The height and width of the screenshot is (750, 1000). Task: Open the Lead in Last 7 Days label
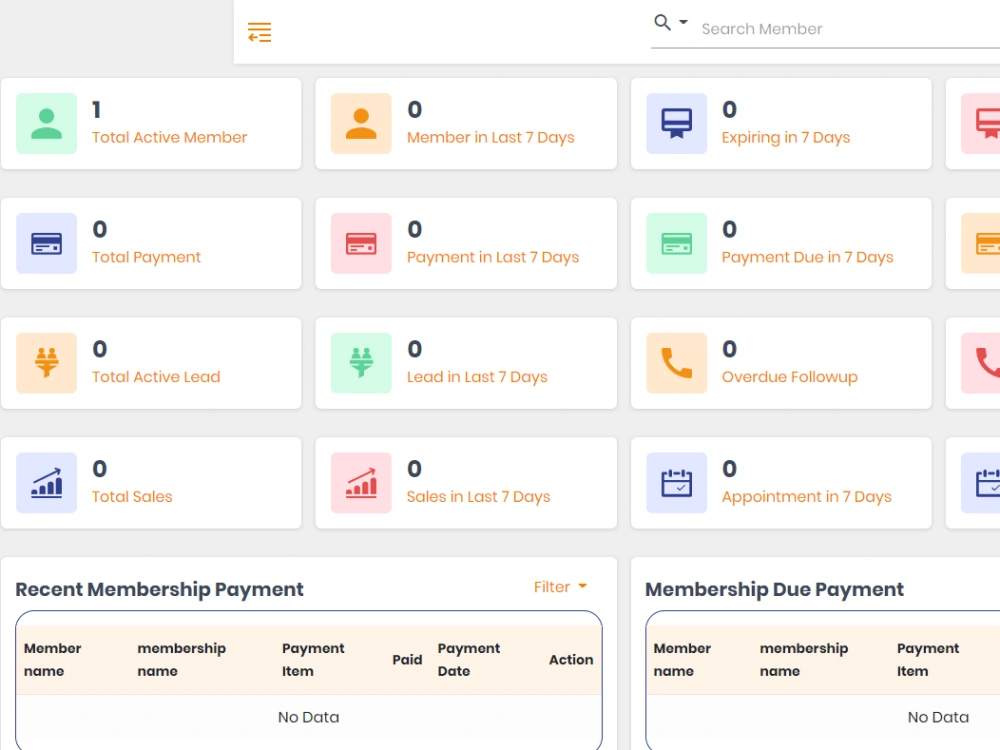click(x=477, y=377)
